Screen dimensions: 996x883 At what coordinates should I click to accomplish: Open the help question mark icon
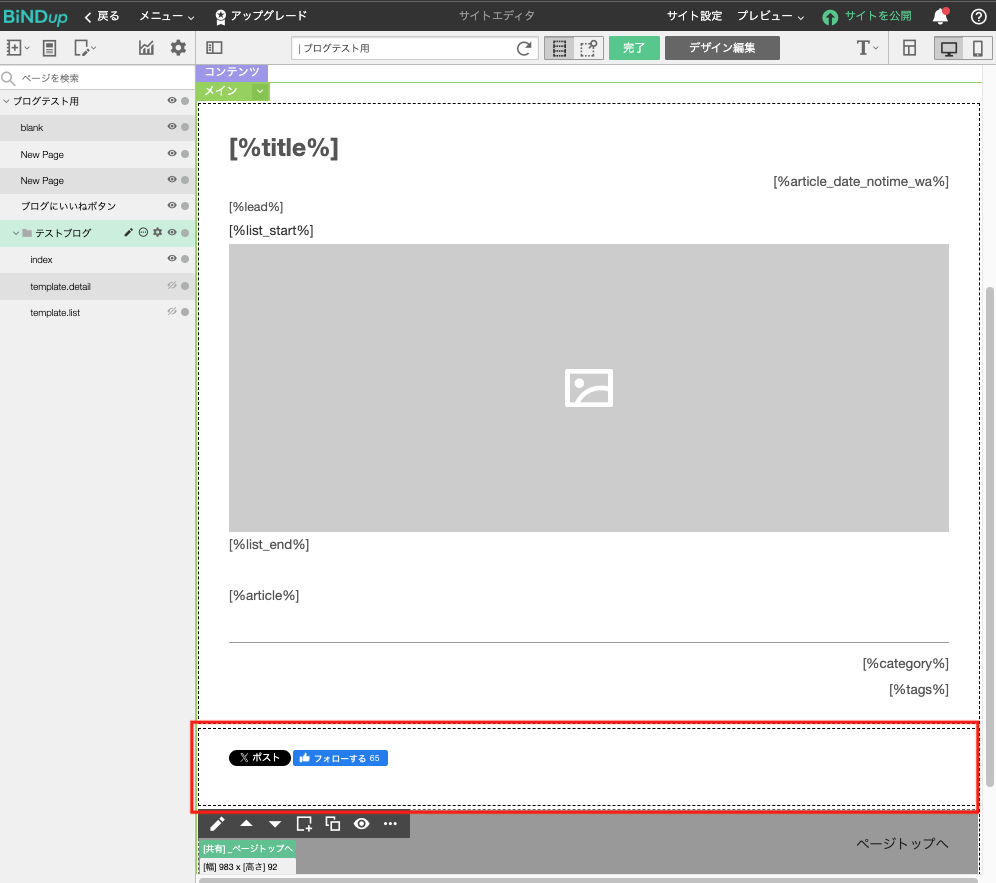click(x=979, y=17)
